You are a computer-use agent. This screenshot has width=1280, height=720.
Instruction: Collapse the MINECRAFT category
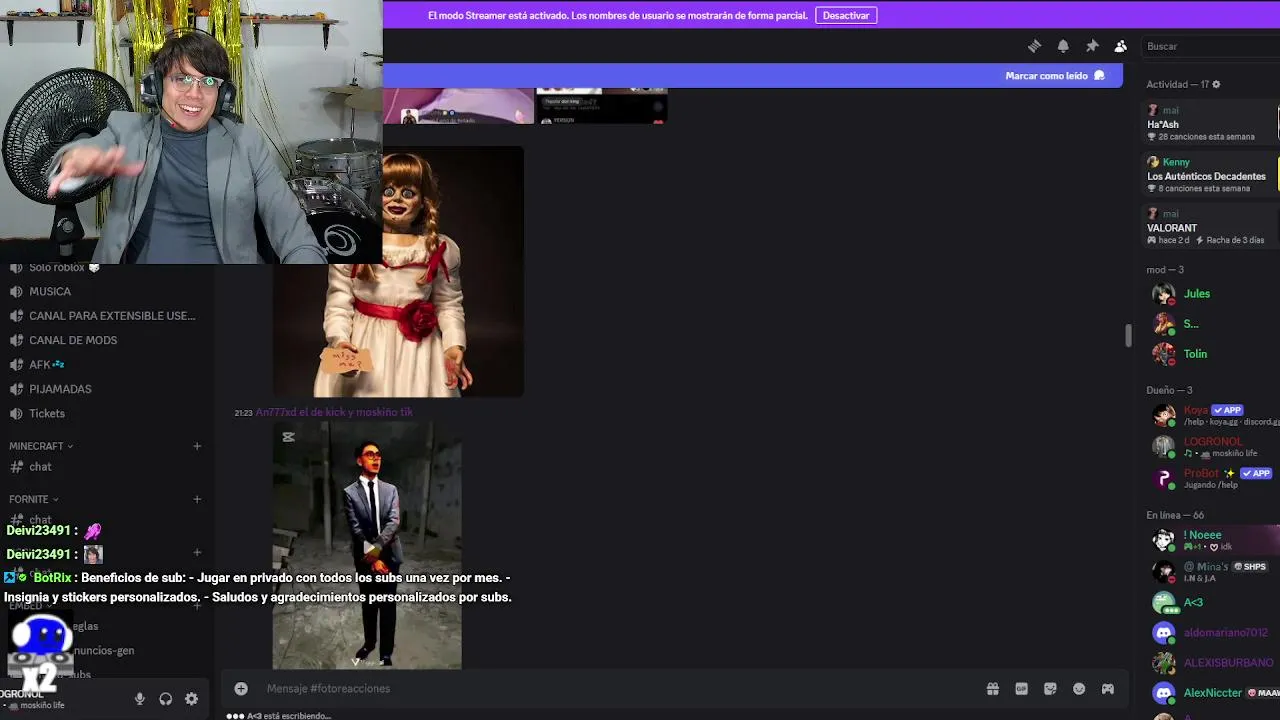click(x=41, y=446)
